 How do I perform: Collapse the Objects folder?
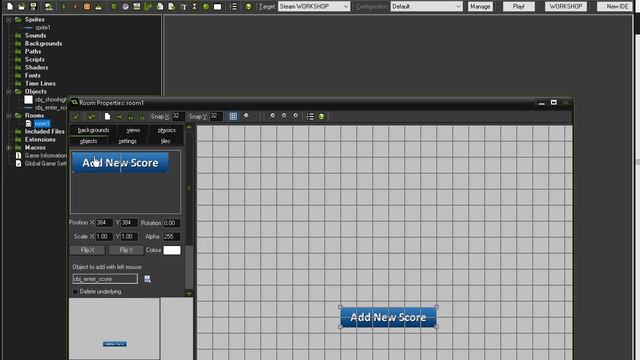click(x=9, y=92)
